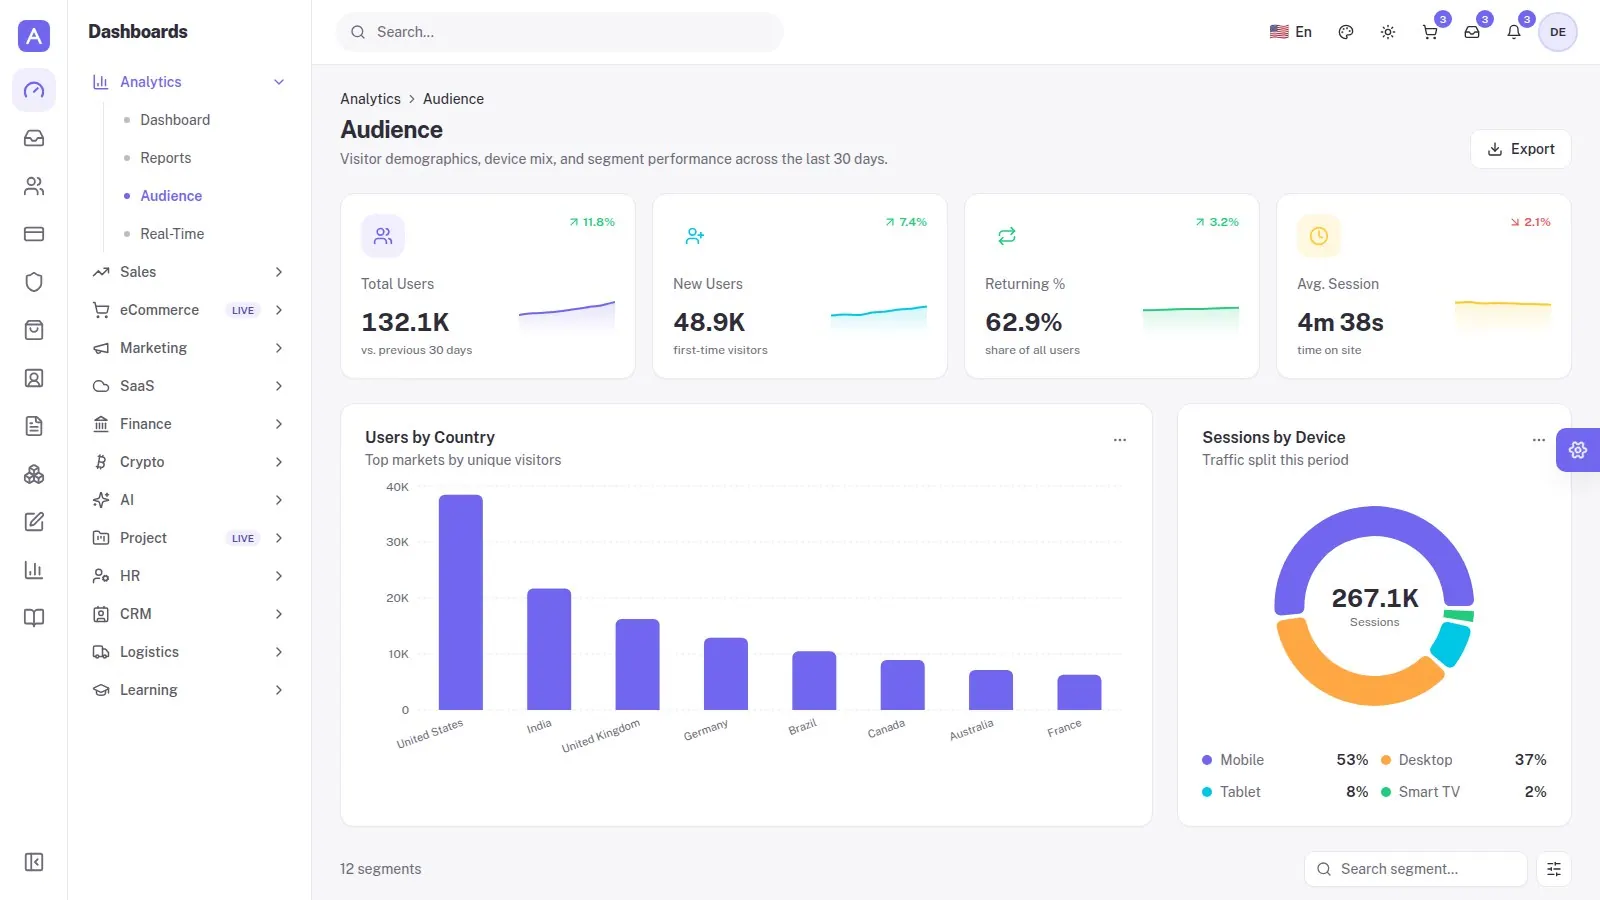Open the dashboards gauge icon in the rail
Viewport: 1600px width, 900px height.
tap(34, 90)
